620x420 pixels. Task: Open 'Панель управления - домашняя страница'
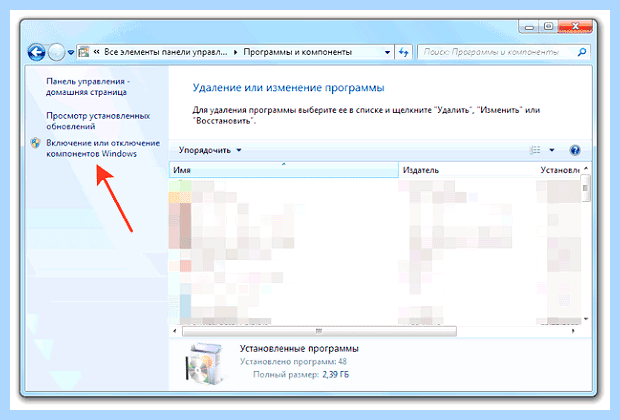[x=88, y=87]
